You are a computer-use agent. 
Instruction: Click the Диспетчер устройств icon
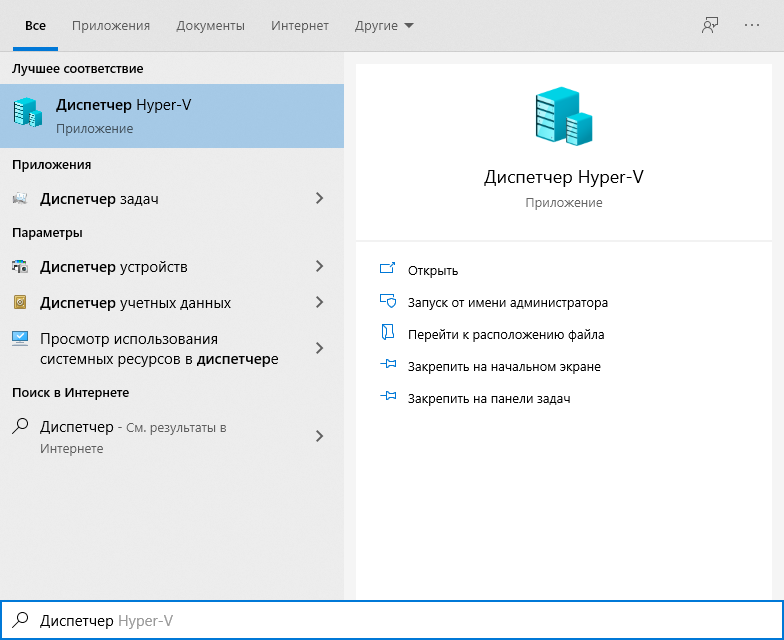(20, 266)
